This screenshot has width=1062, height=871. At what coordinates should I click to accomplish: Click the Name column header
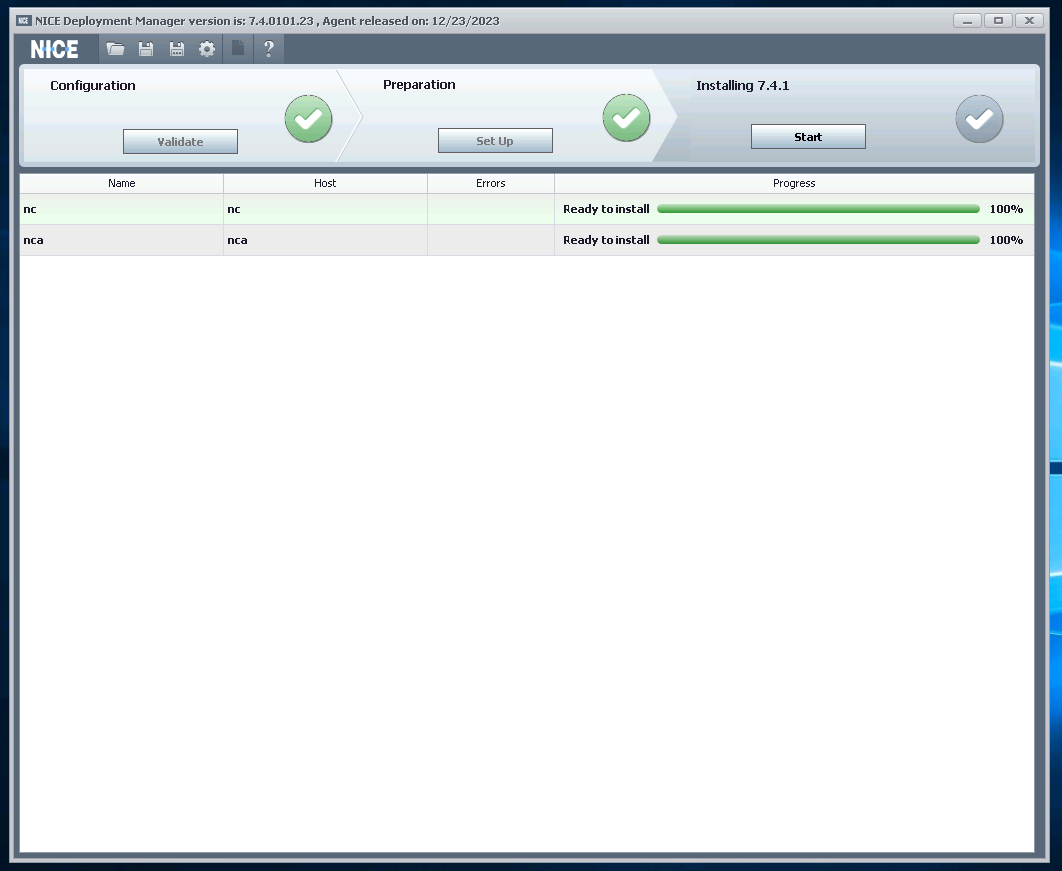(122, 183)
